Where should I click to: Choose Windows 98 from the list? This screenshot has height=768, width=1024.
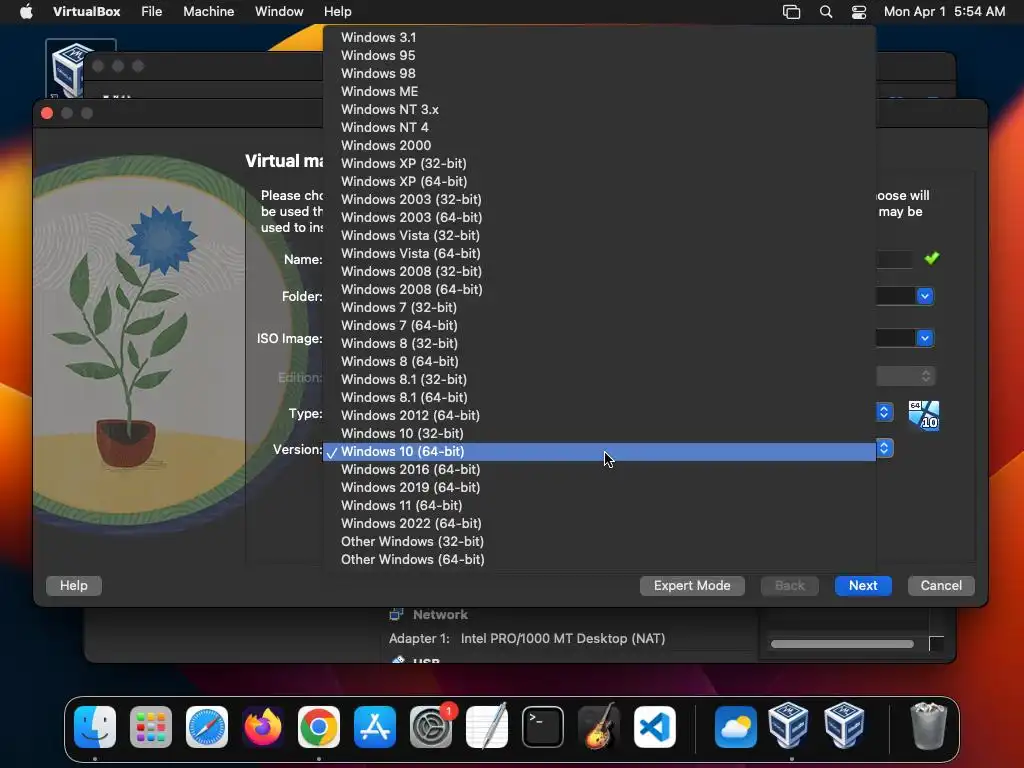[x=599, y=74]
